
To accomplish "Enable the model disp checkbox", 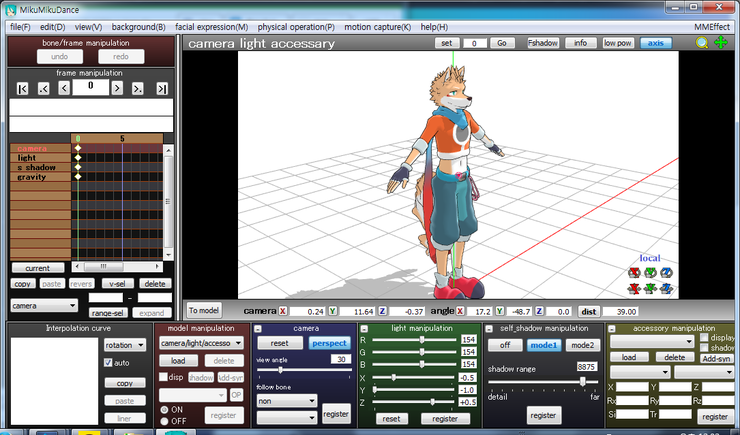I will (163, 377).
